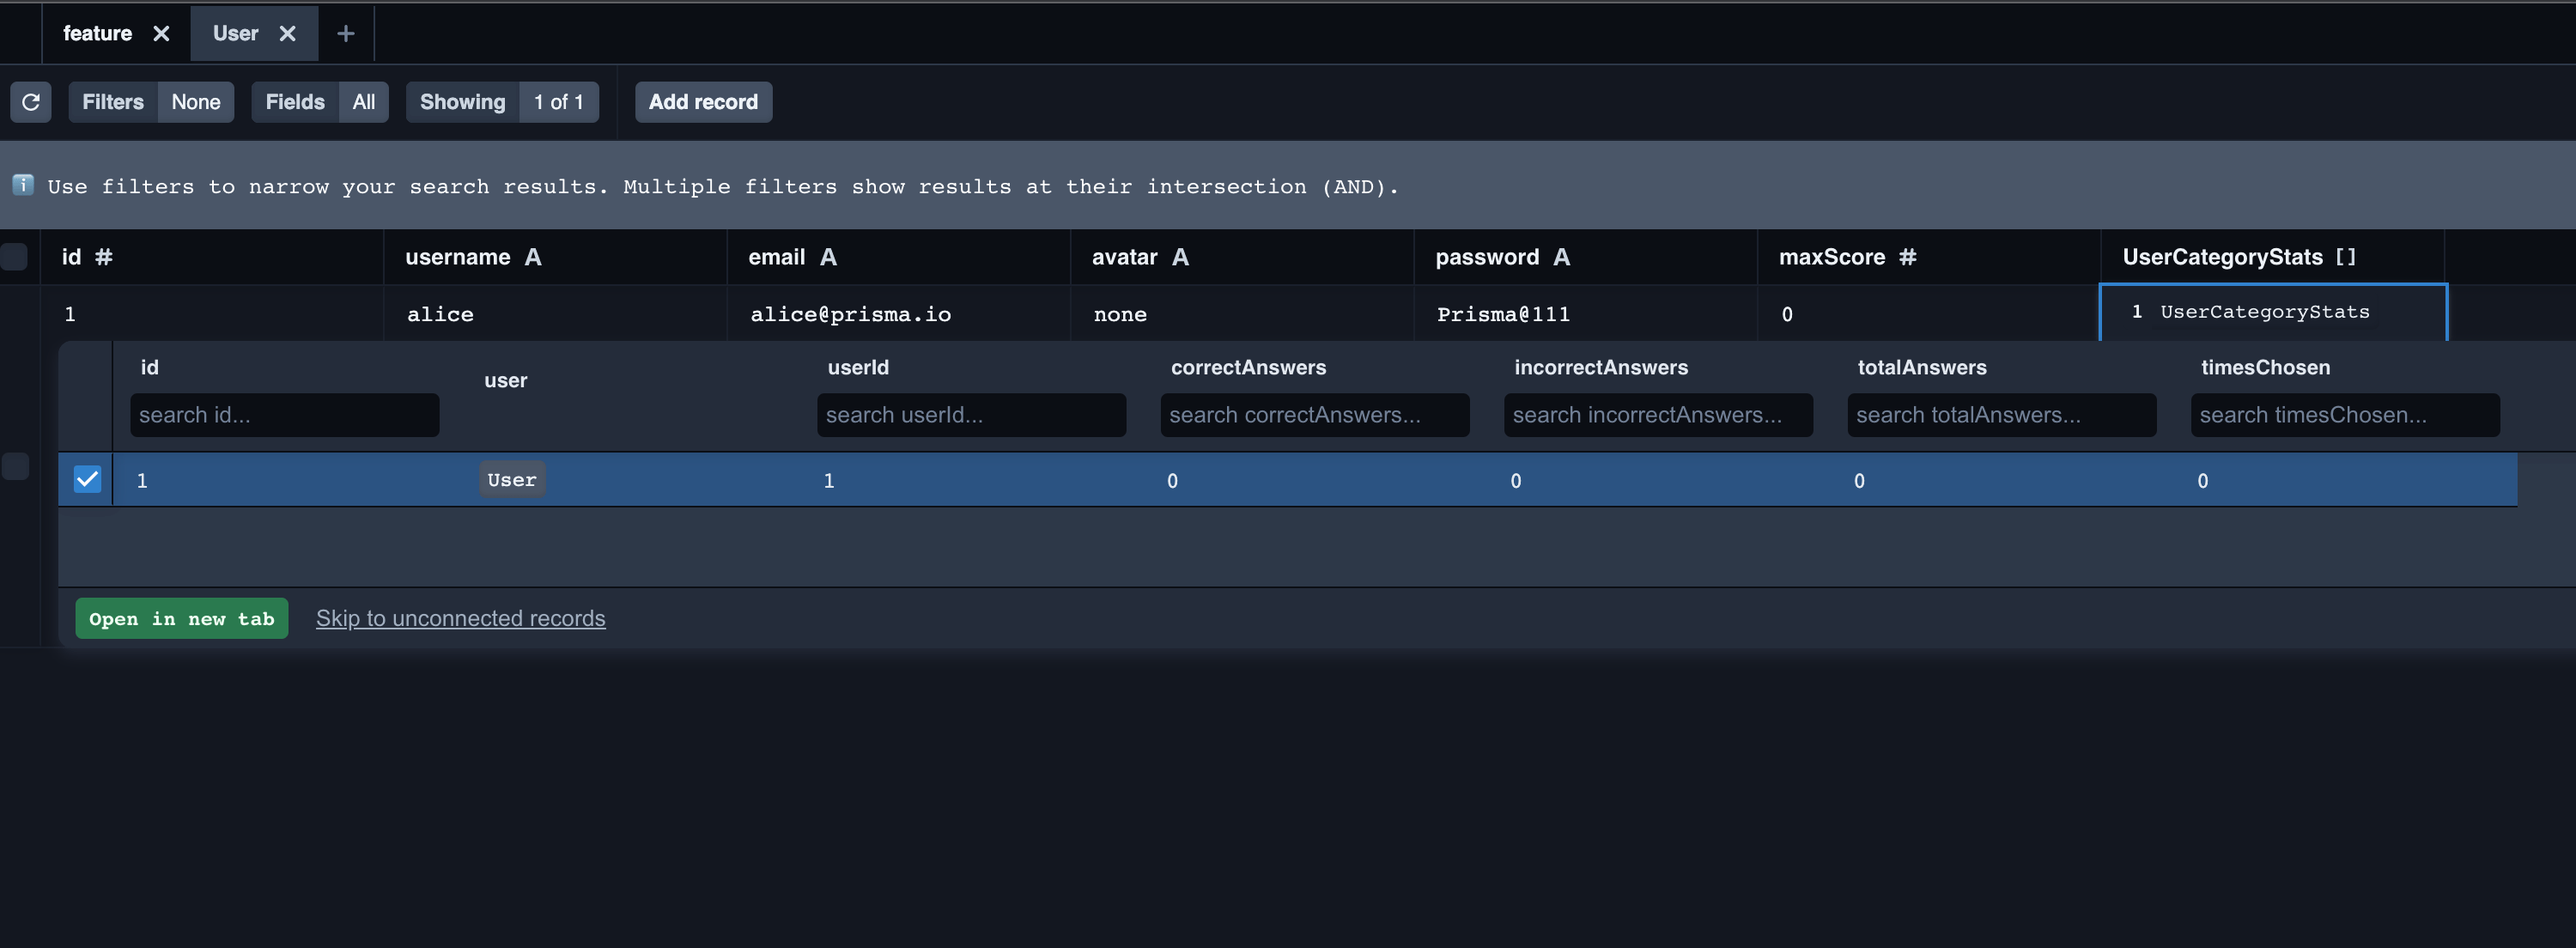Toggle the select-all checkbox in header
This screenshot has width=2576, height=948.
pos(14,257)
